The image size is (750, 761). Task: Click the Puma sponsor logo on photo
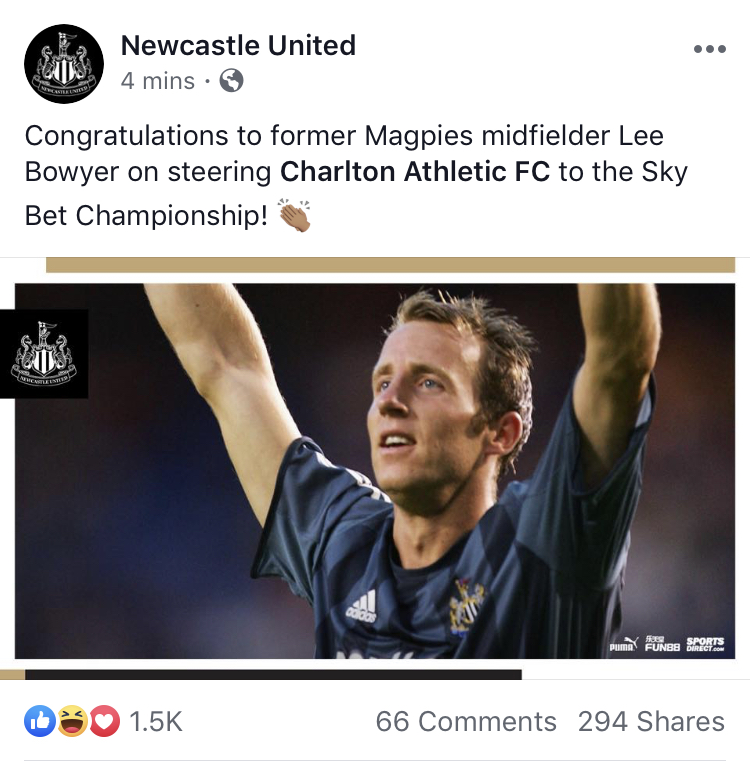624,644
